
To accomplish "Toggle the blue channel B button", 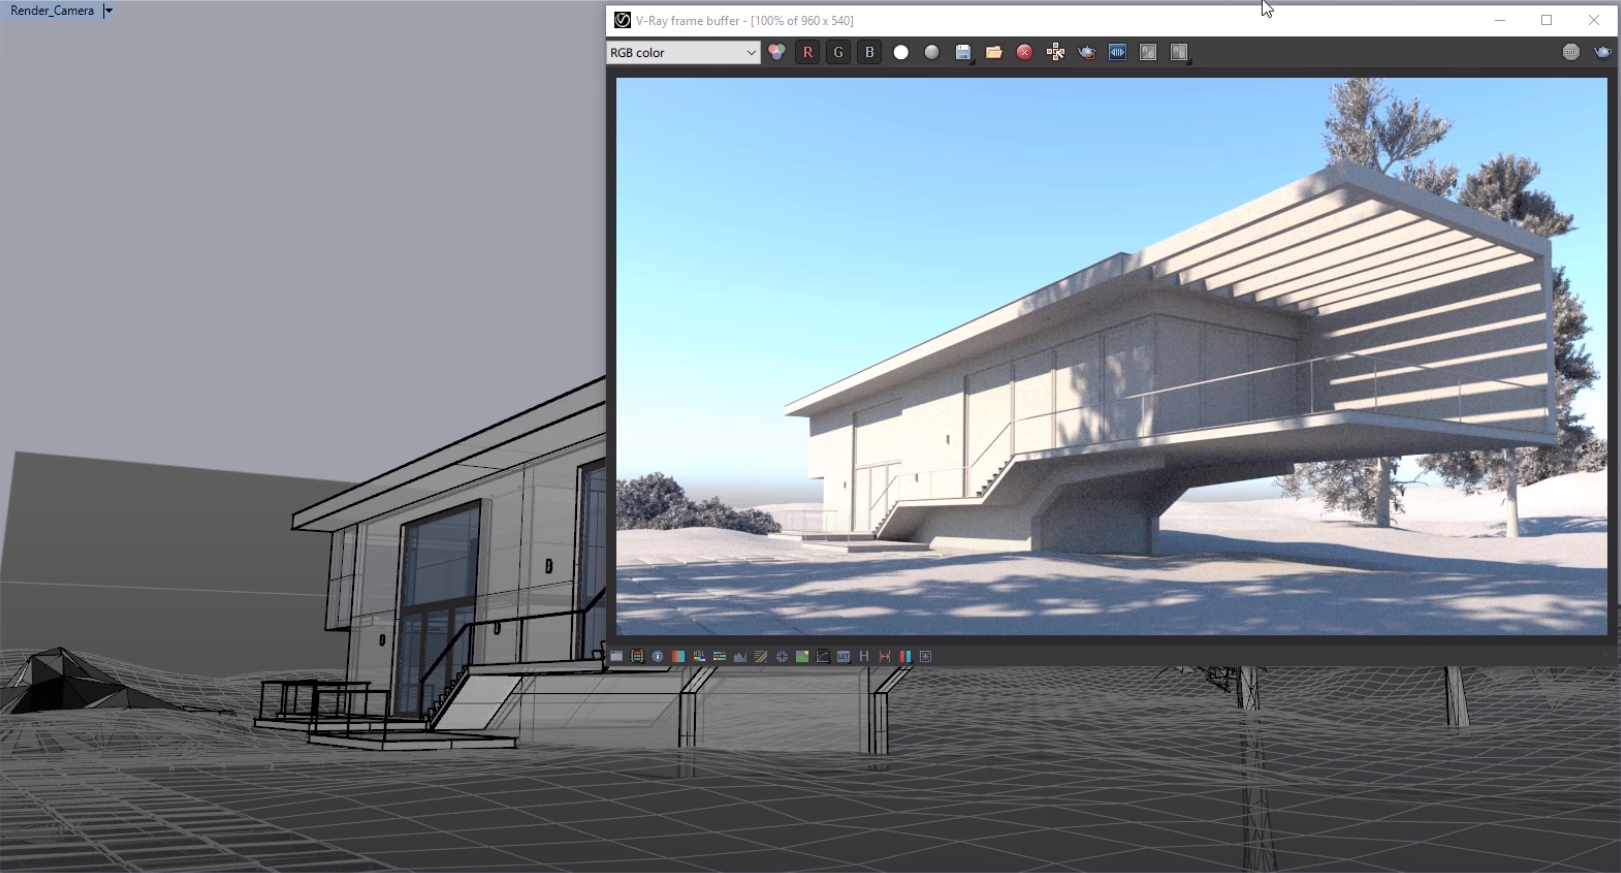I will point(870,53).
